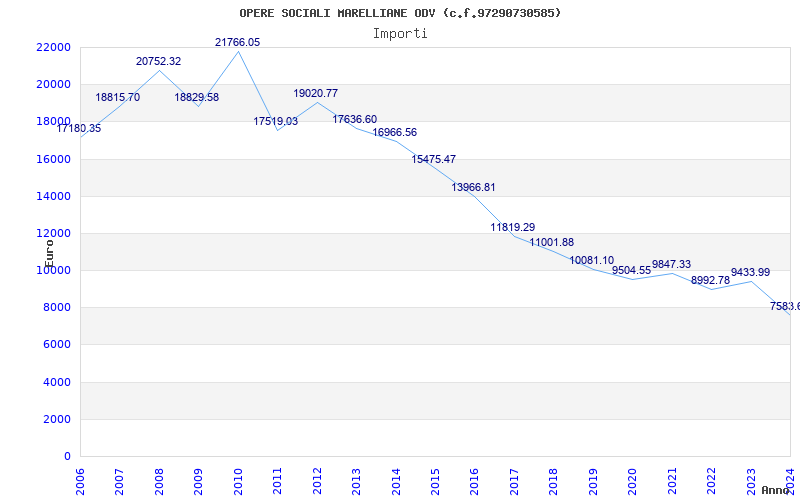Image resolution: width=800 pixels, height=500 pixels.
Task: Click the x-axis year 2010
Action: [x=238, y=481]
